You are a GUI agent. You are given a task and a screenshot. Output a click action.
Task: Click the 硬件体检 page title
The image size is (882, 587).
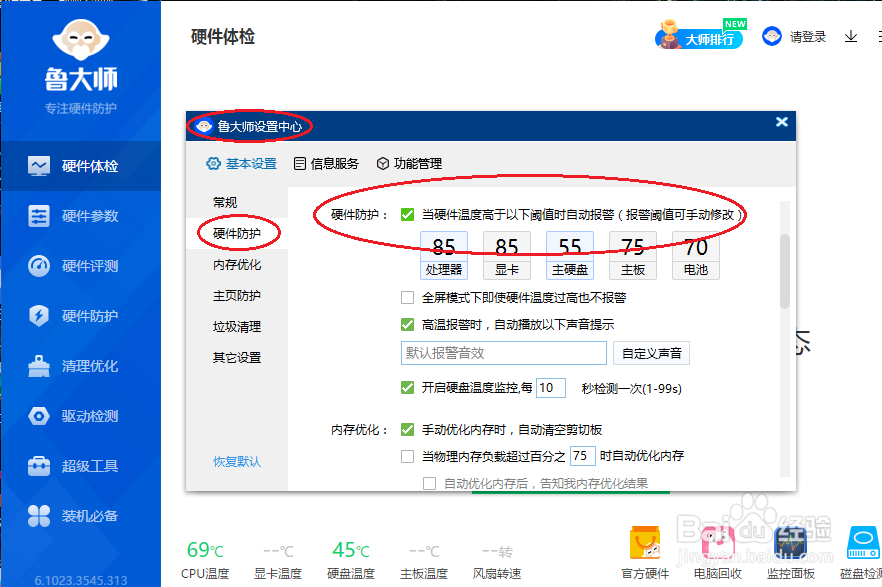[223, 37]
